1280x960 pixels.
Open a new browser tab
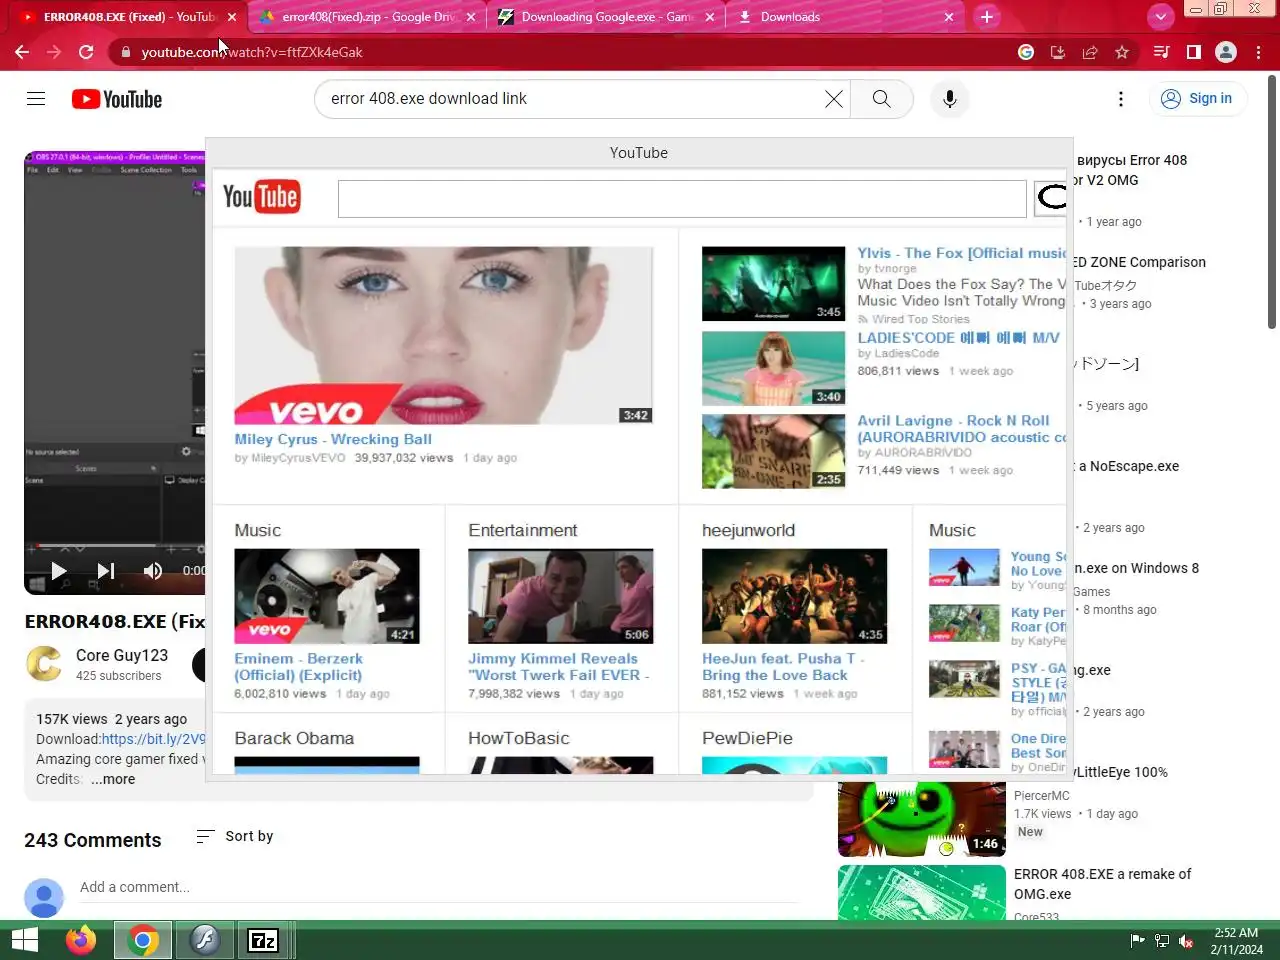click(987, 16)
